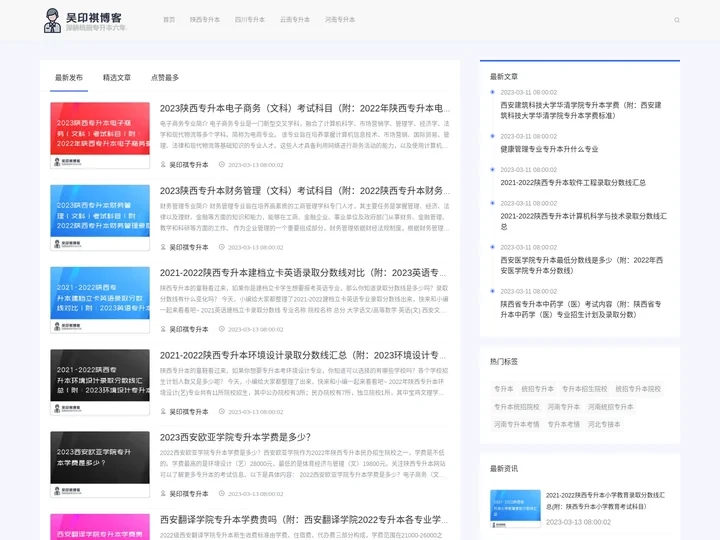Open sidebar post 2021-2022陕西专升本软件工程录取分数线汇总
Image resolution: width=720 pixels, height=540 pixels.
[x=573, y=182]
